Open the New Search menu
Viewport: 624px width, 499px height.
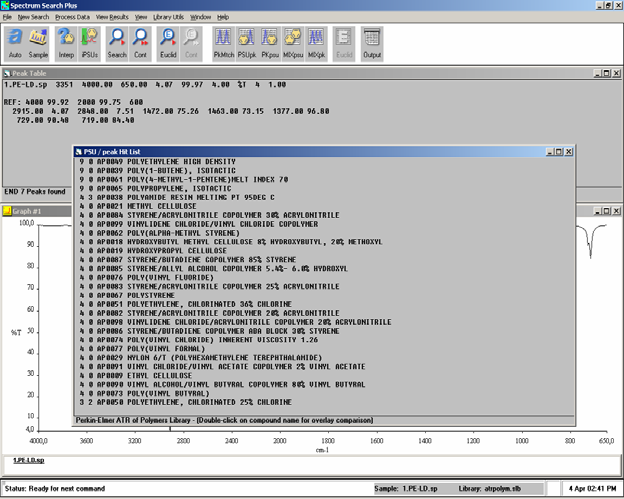[x=33, y=17]
